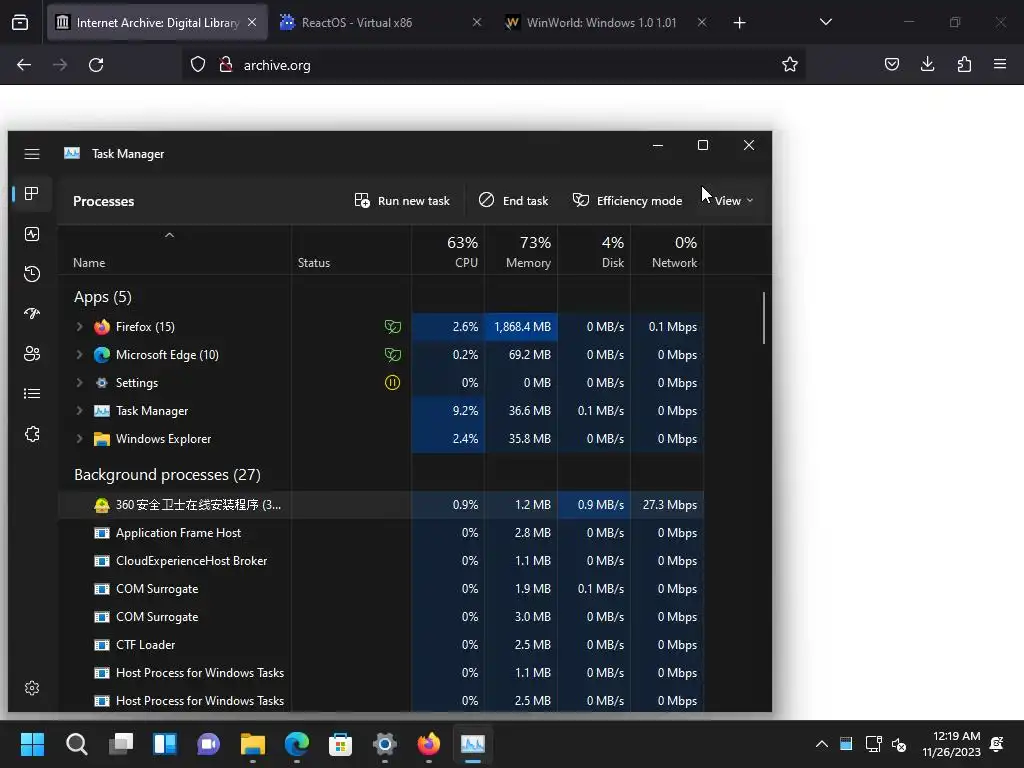The image size is (1024, 768).
Task: Open the Task Manager hamburger navigation menu
Action: point(32,153)
